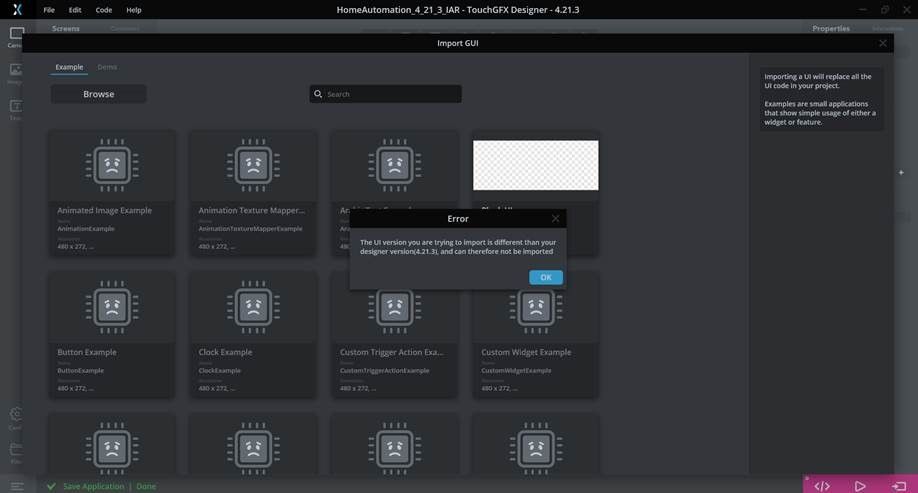Select the Animation Texture Mapper example card
Screen dimensions: 918x493
(x=253, y=193)
